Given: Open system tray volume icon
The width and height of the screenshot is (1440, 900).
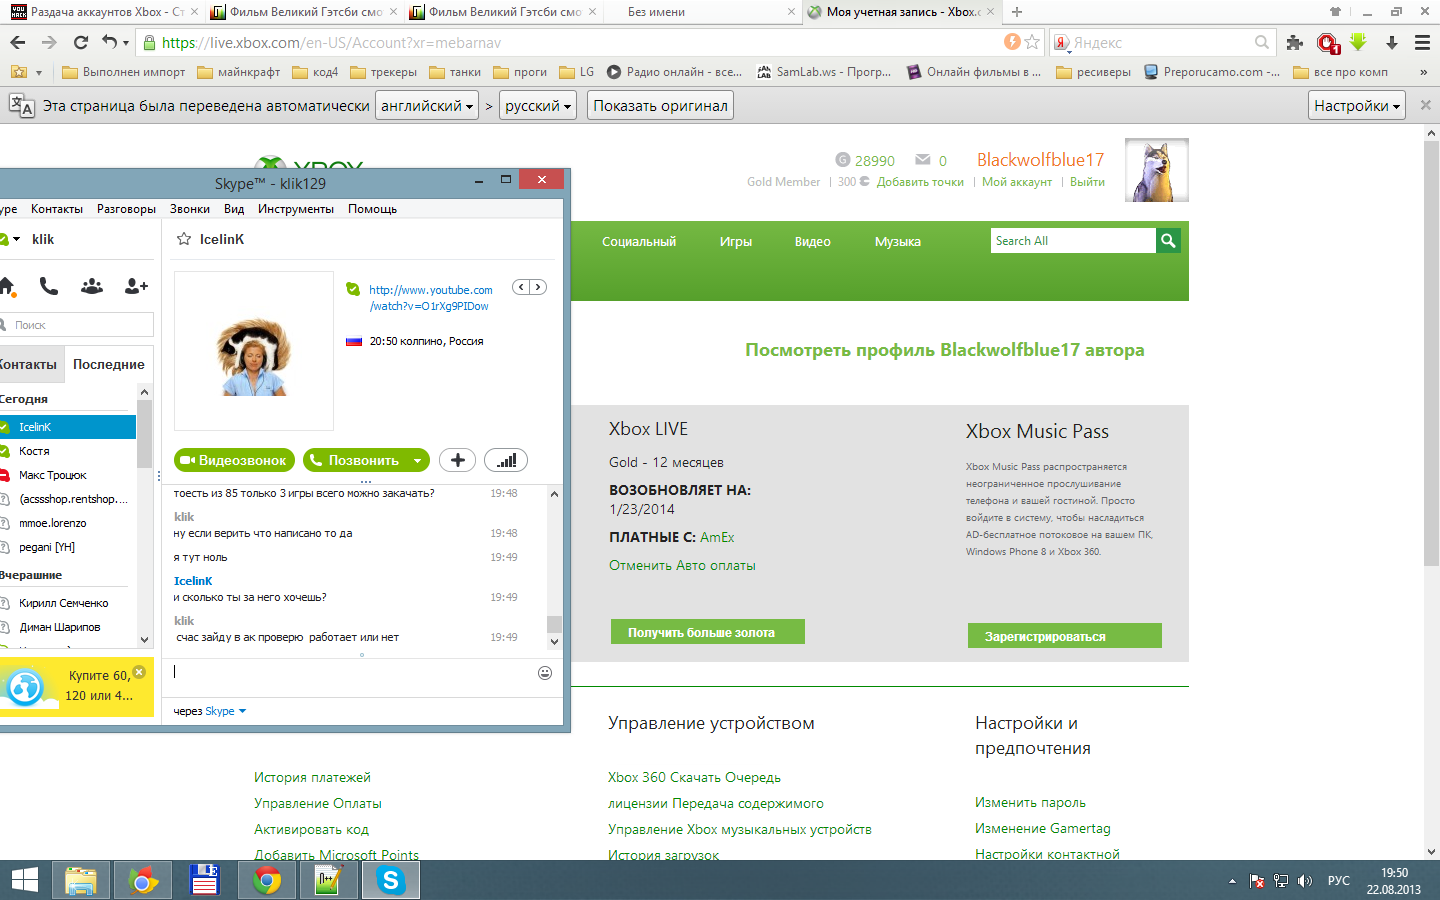Looking at the screenshot, I should 1304,881.
